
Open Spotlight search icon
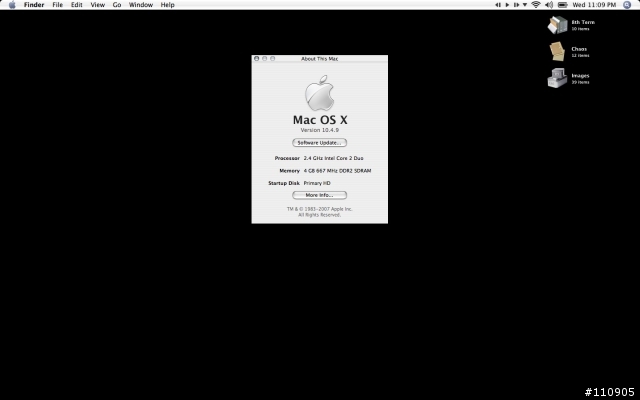pos(627,5)
